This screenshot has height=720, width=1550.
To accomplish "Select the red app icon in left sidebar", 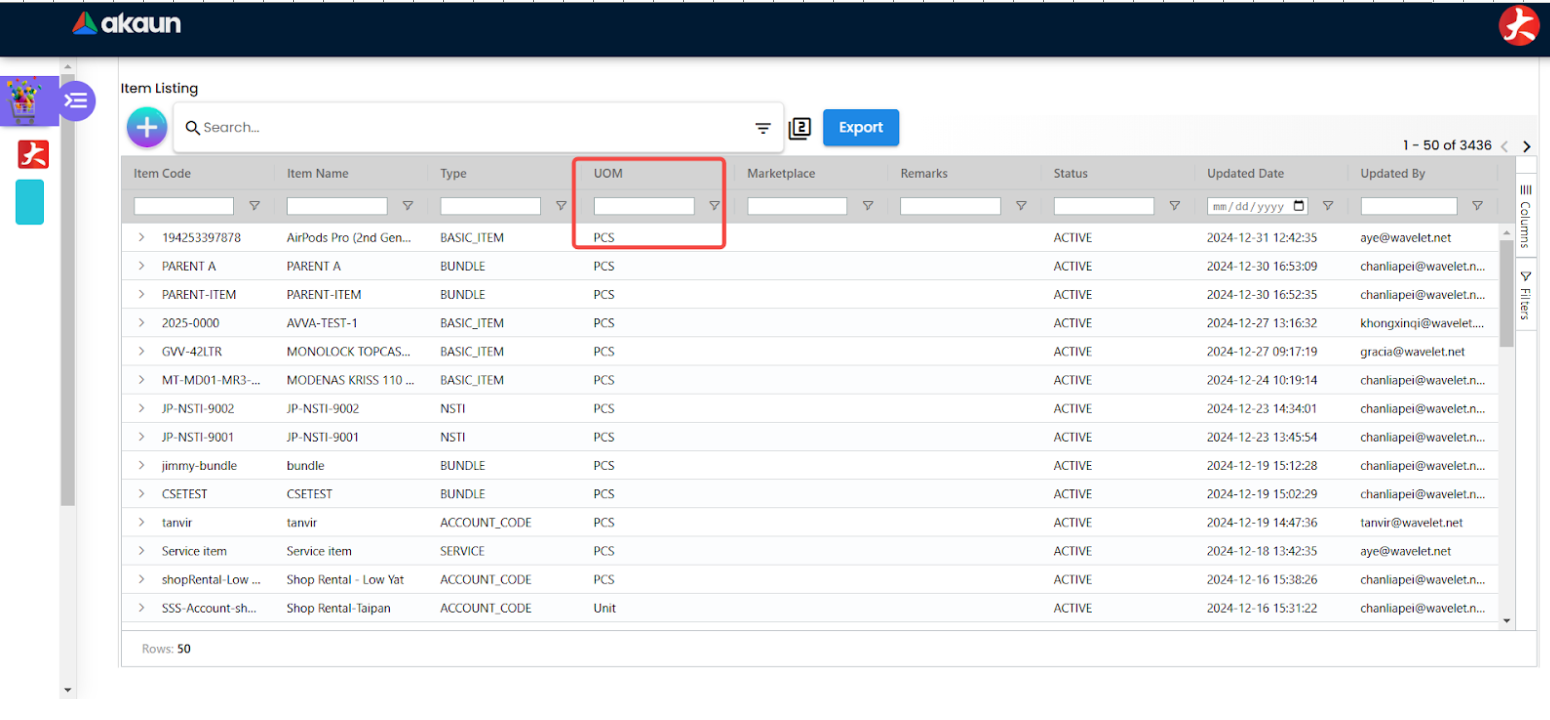I will pyautogui.click(x=29, y=155).
